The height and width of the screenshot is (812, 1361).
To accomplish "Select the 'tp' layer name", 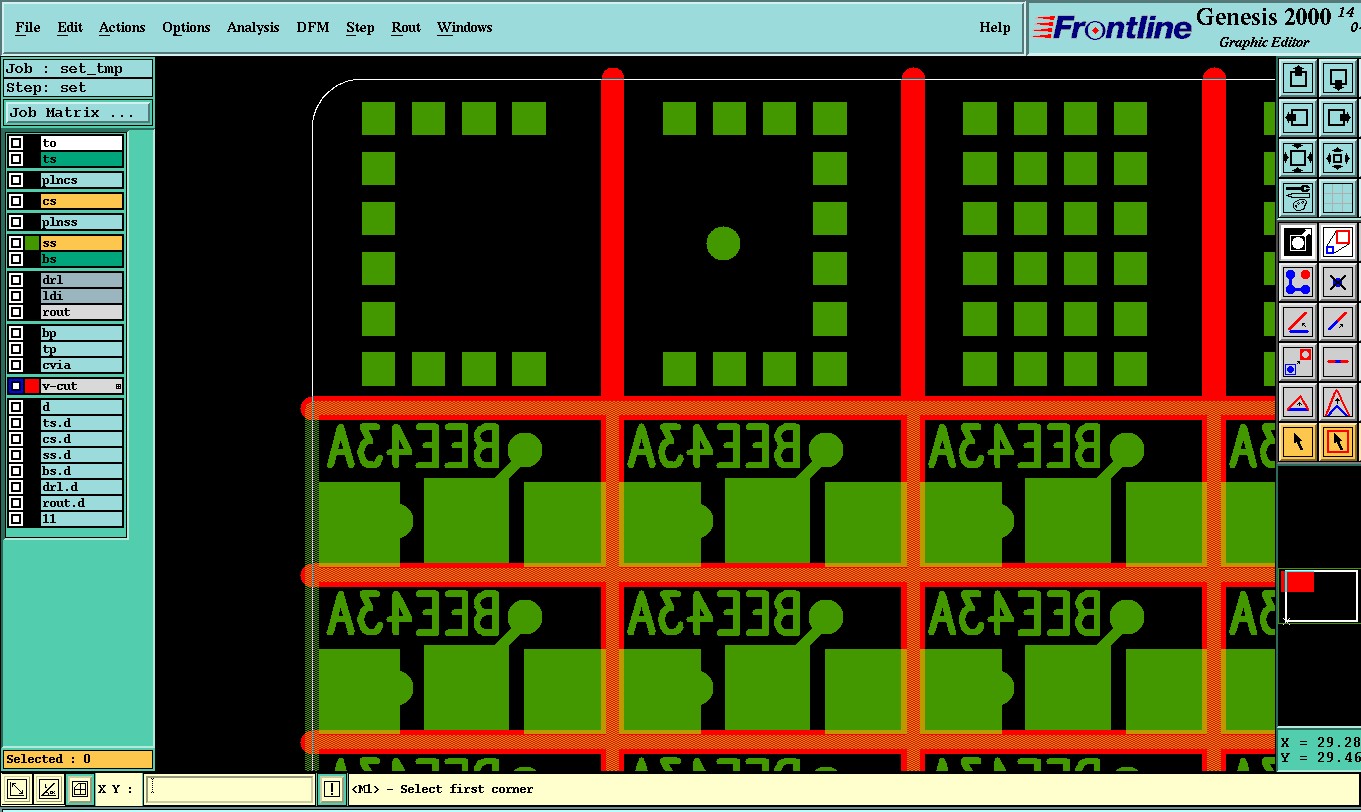I will pos(81,349).
